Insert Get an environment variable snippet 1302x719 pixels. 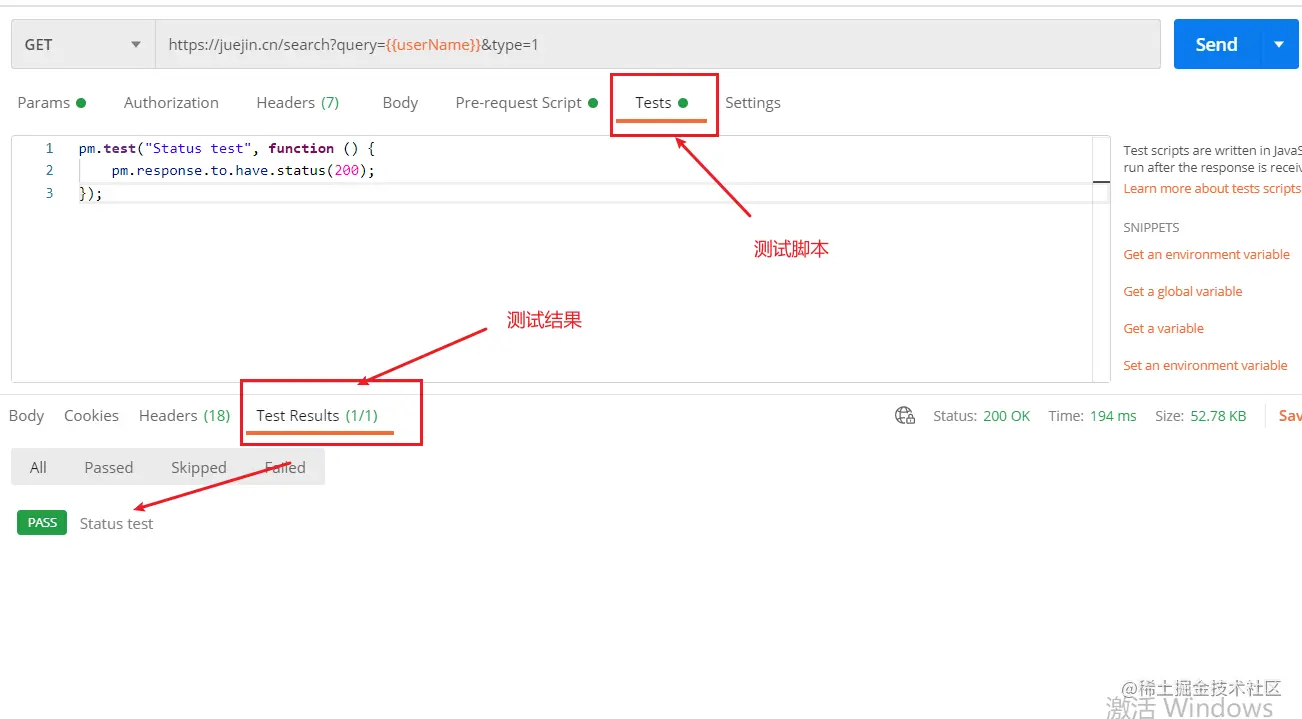[x=1206, y=255]
